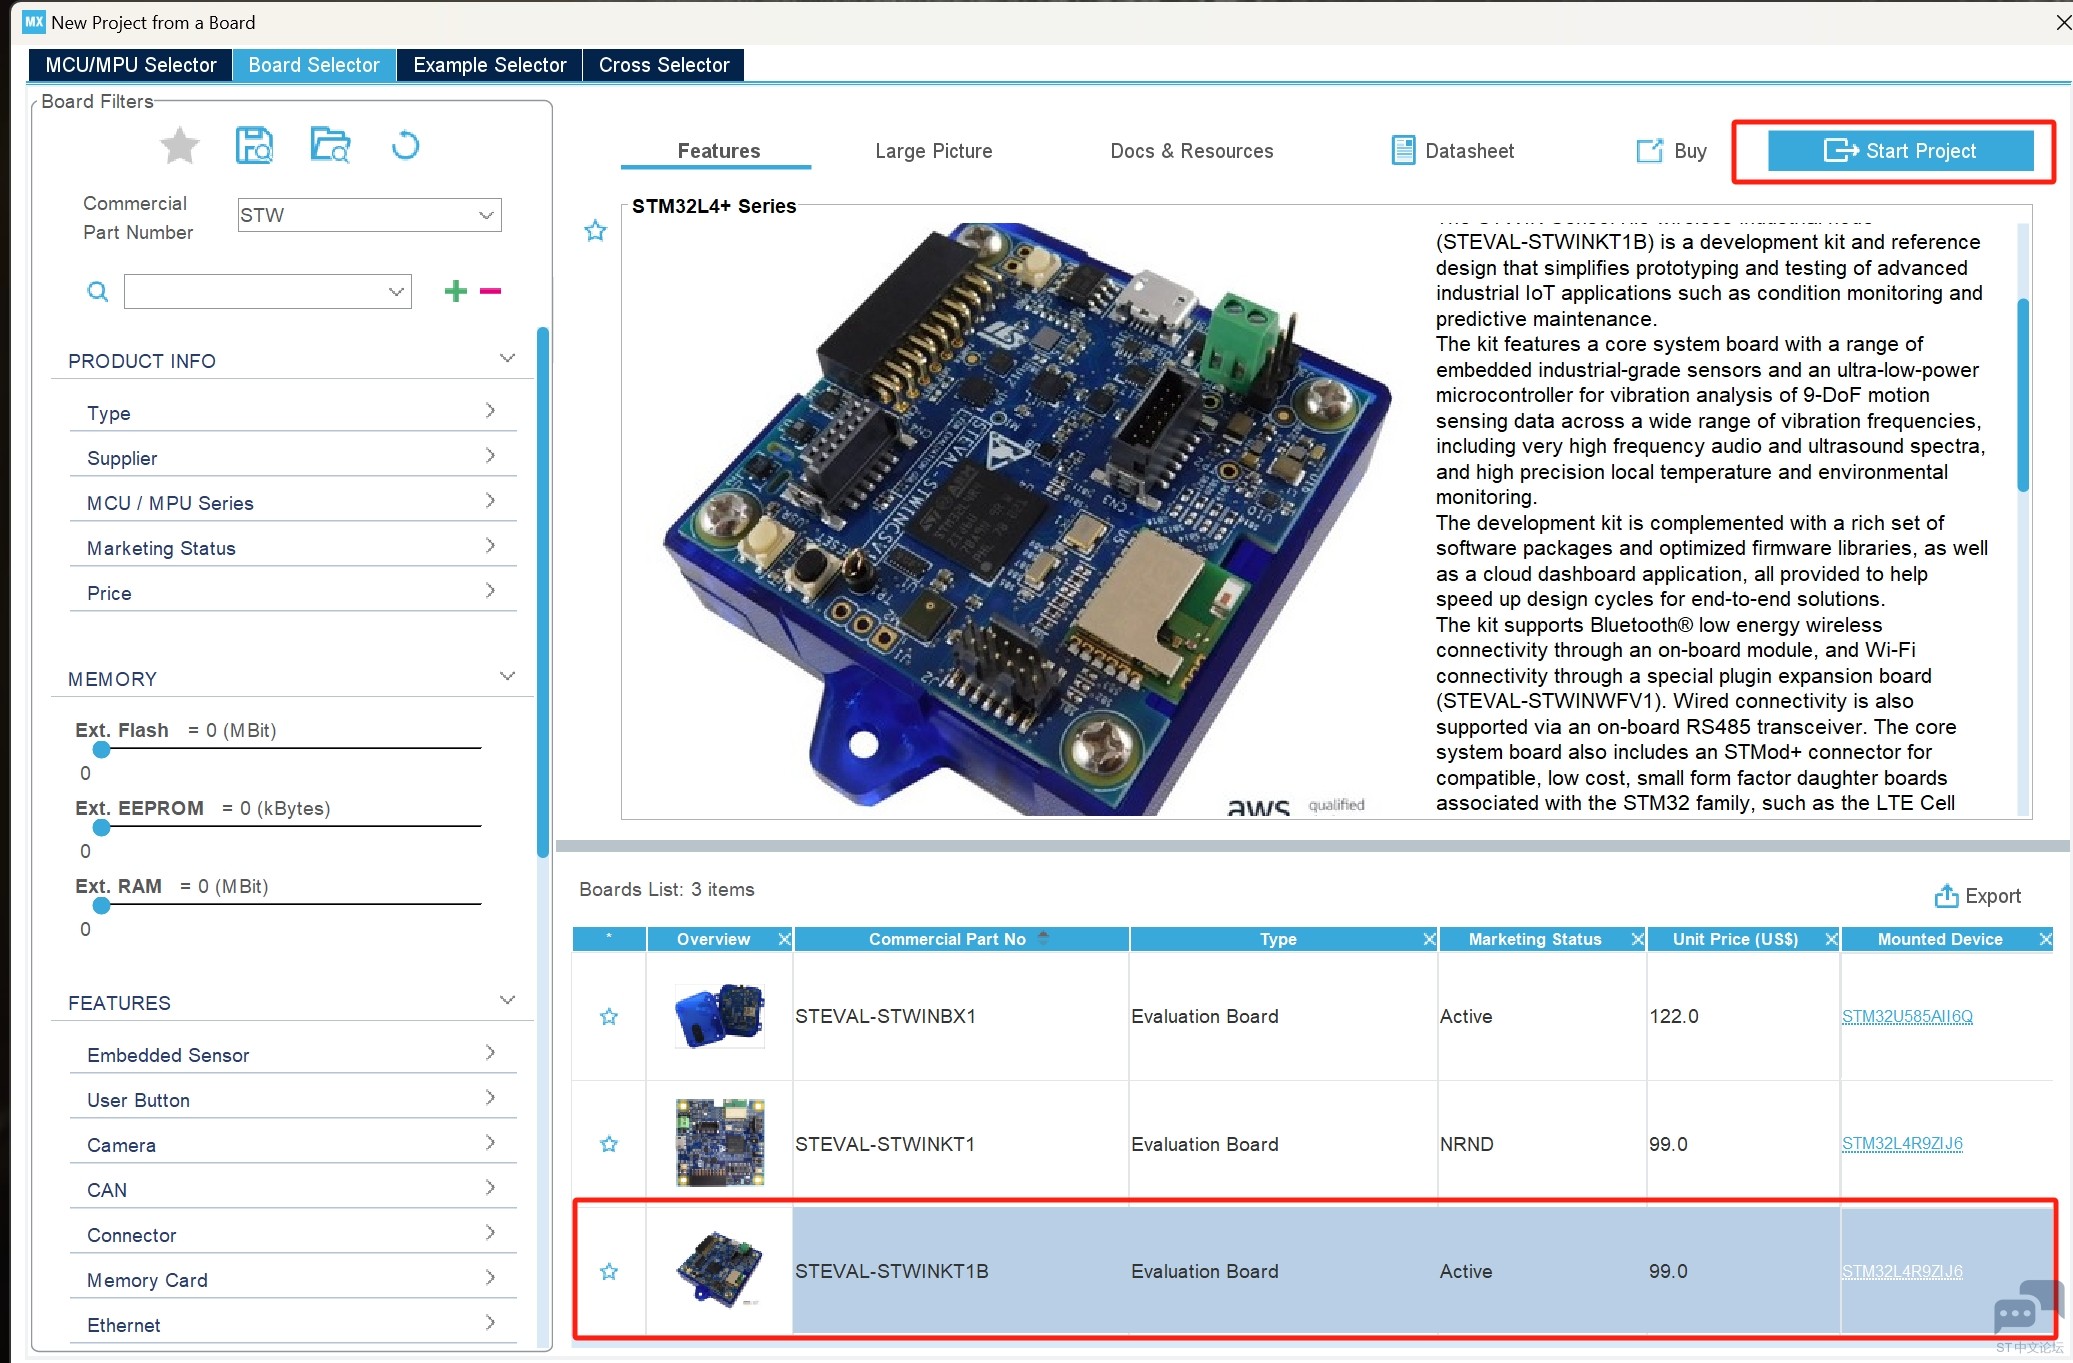2073x1363 pixels.
Task: Click the Ext. Flash slider handle
Action: [101, 749]
